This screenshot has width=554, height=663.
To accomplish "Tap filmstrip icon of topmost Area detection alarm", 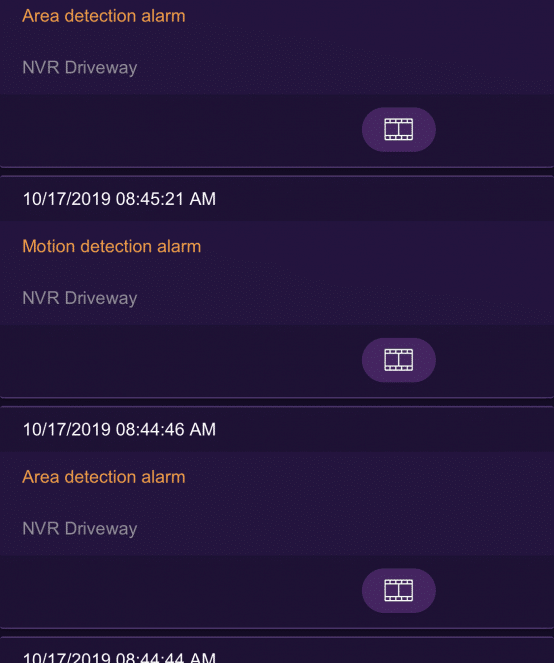I will 398,129.
